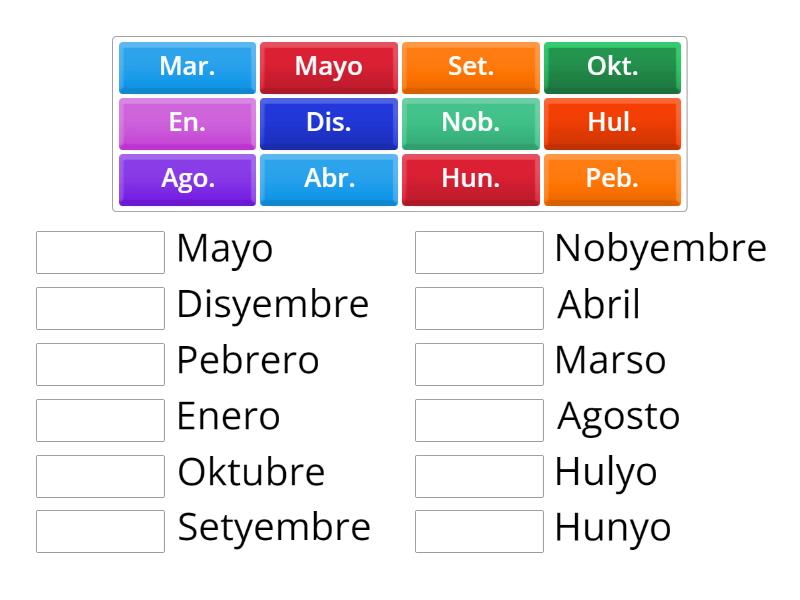
Task: Click the blank slot beside Pebrero
Action: tap(100, 364)
